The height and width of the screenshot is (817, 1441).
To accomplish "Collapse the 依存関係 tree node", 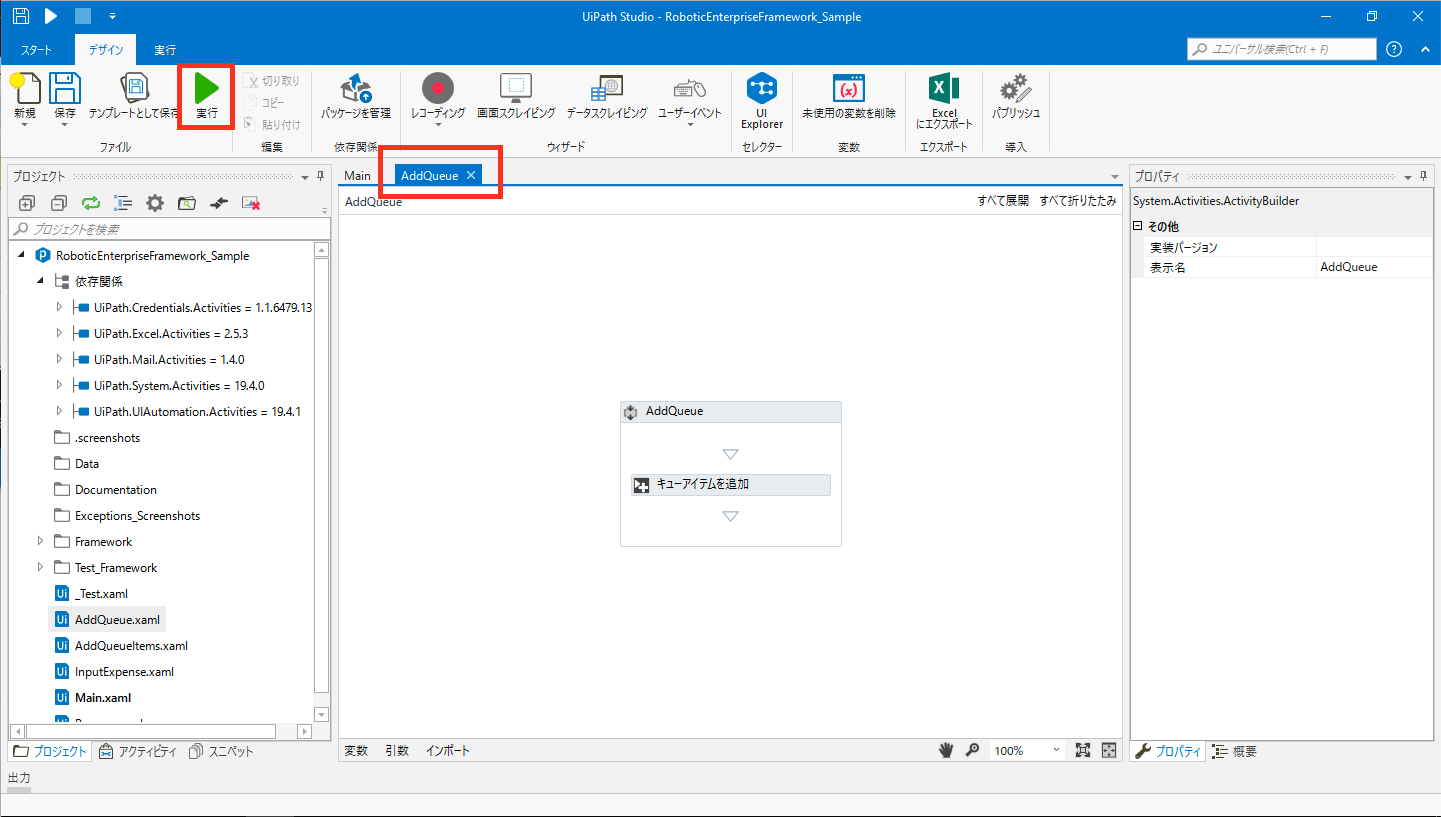I will [41, 281].
